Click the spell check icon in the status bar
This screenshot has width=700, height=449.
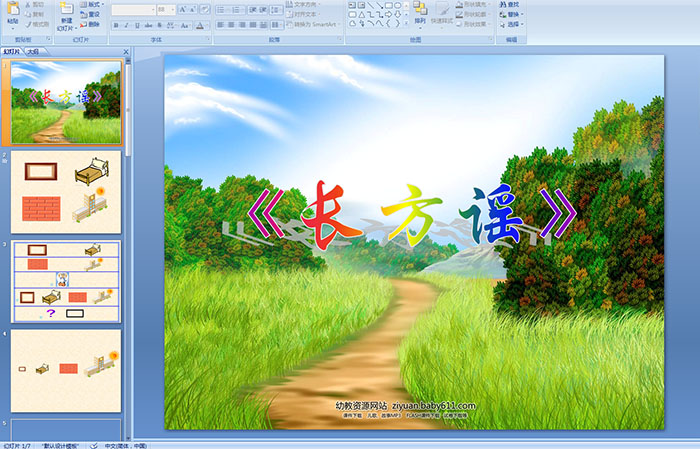point(94,445)
